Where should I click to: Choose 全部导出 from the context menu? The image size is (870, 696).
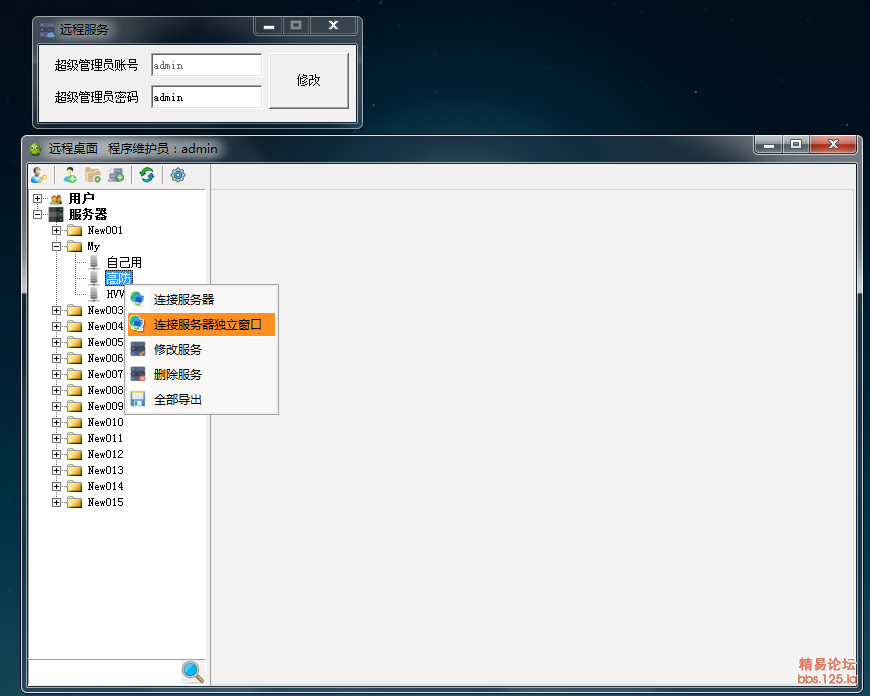click(x=201, y=400)
